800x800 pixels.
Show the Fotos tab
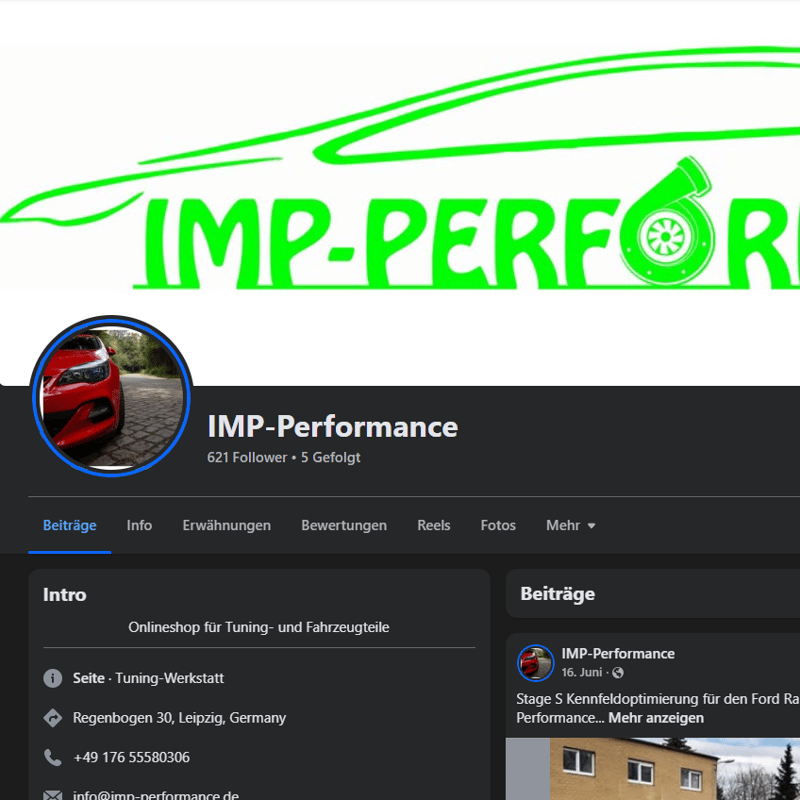pyautogui.click(x=498, y=525)
